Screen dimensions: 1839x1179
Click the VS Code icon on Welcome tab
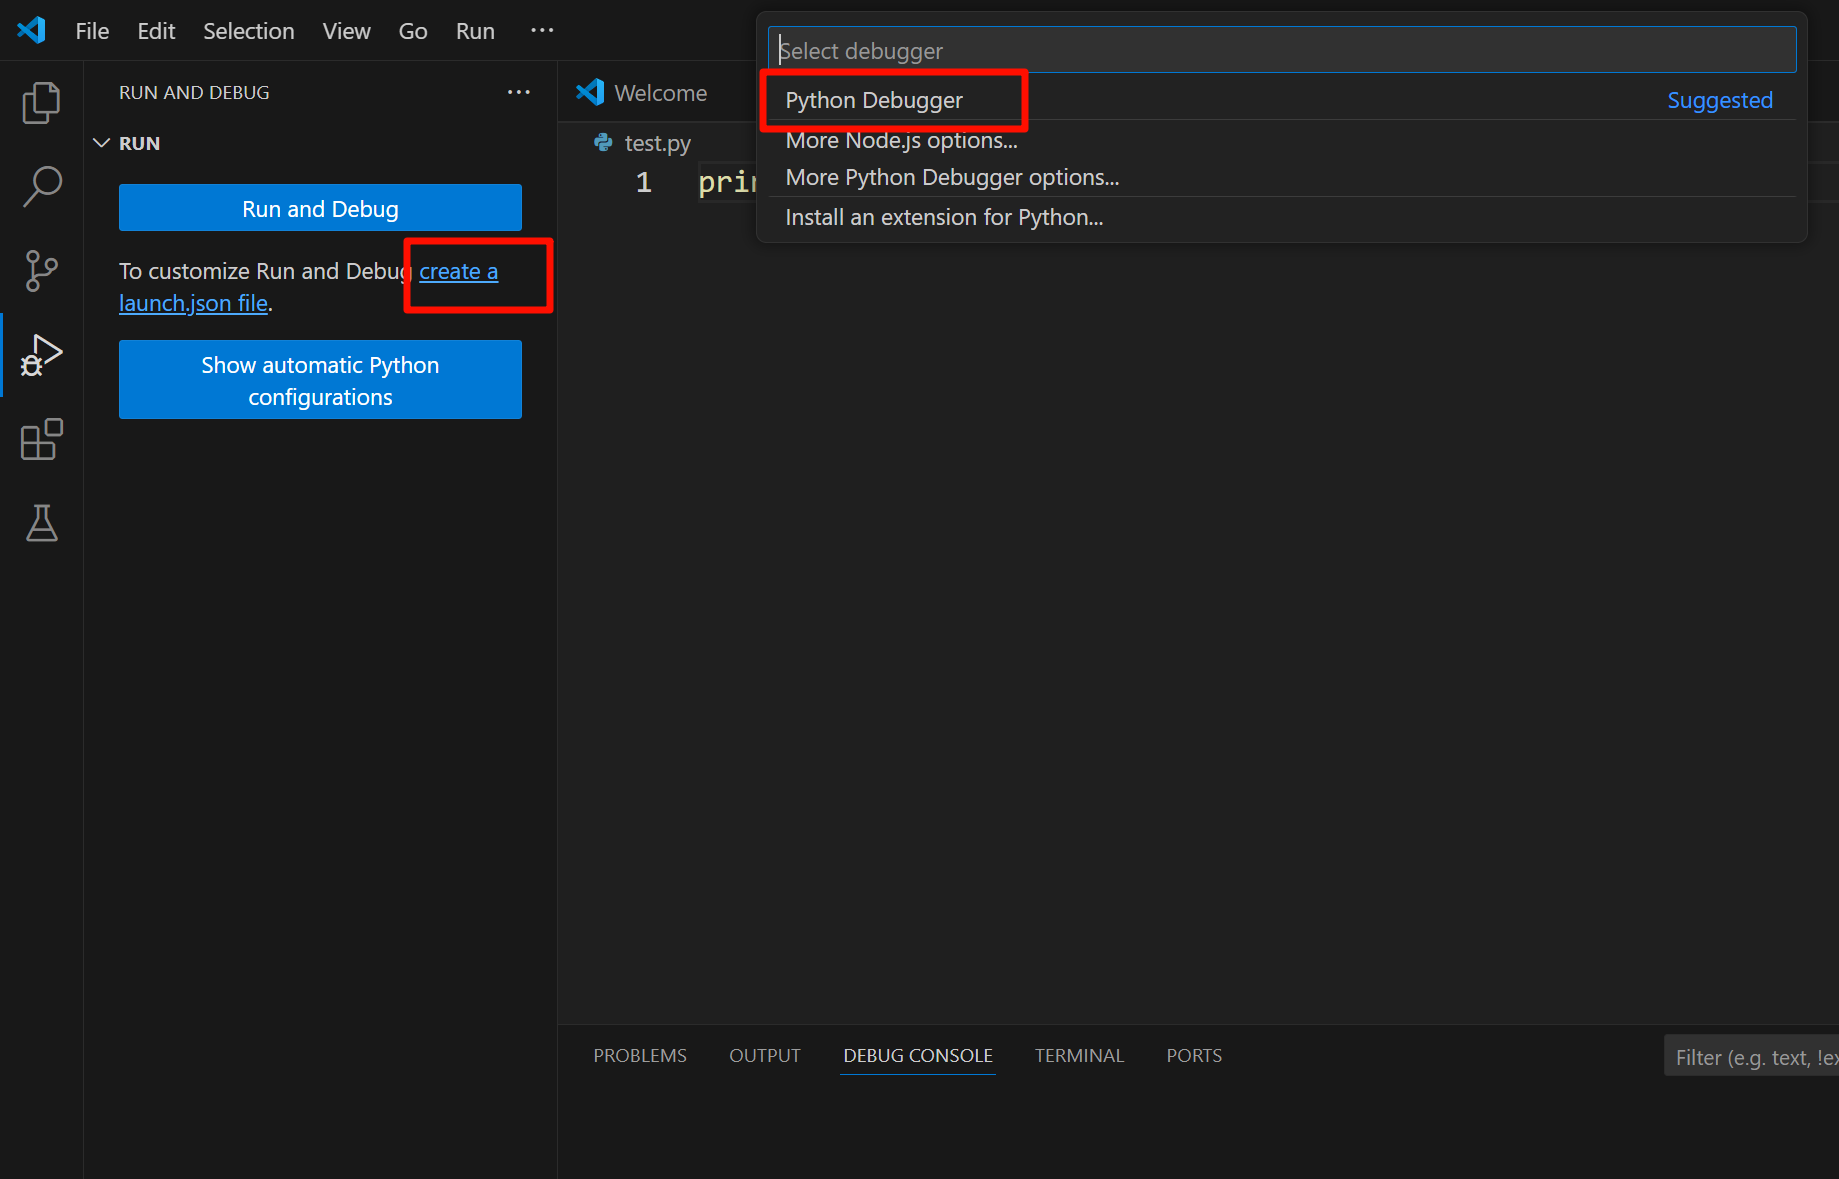[590, 92]
